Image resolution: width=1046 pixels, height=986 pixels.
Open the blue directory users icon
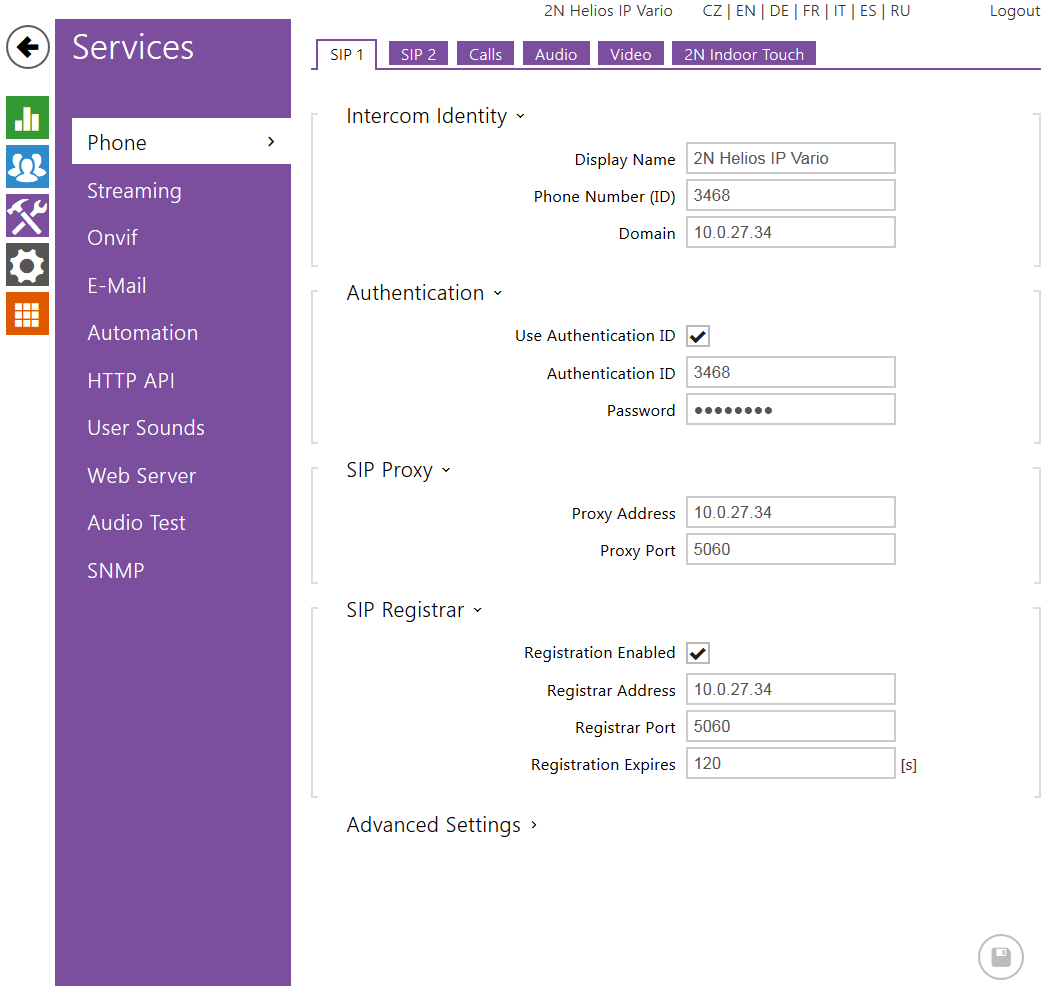tap(27, 166)
